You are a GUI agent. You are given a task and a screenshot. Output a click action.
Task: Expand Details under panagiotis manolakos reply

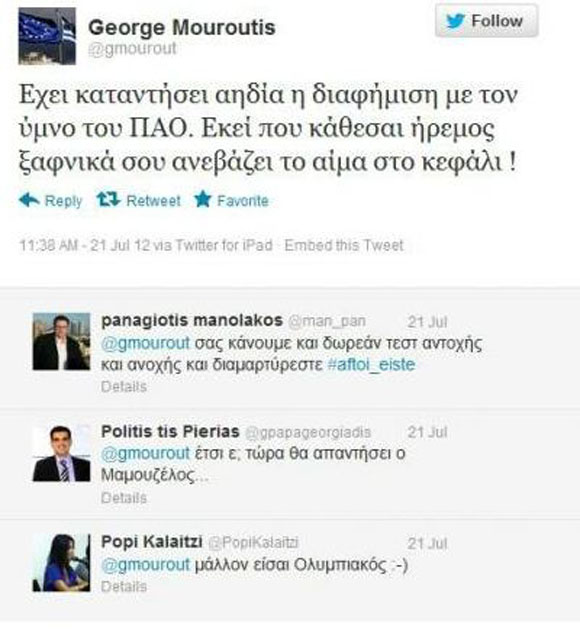[124, 387]
